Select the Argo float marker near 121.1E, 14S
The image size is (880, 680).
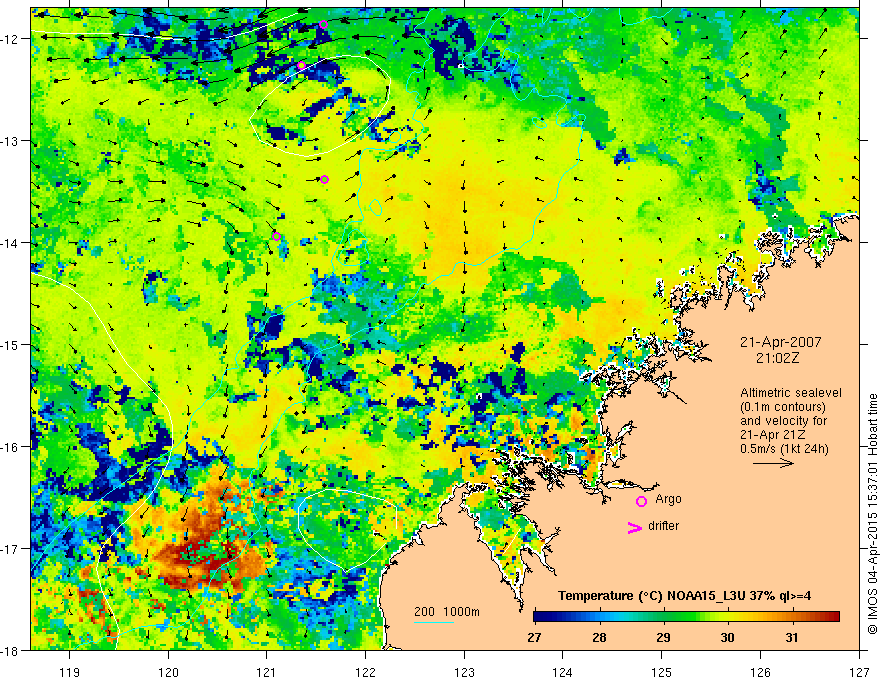point(276,237)
